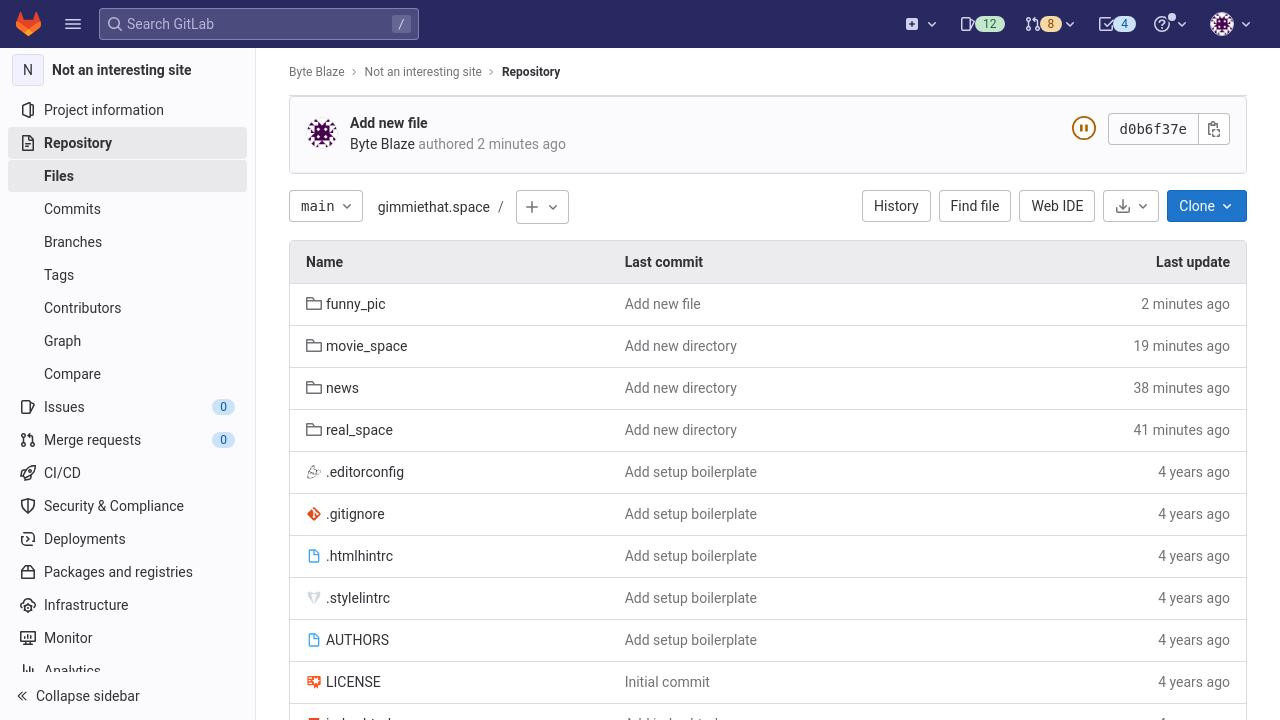Click the Find file button

975,206
